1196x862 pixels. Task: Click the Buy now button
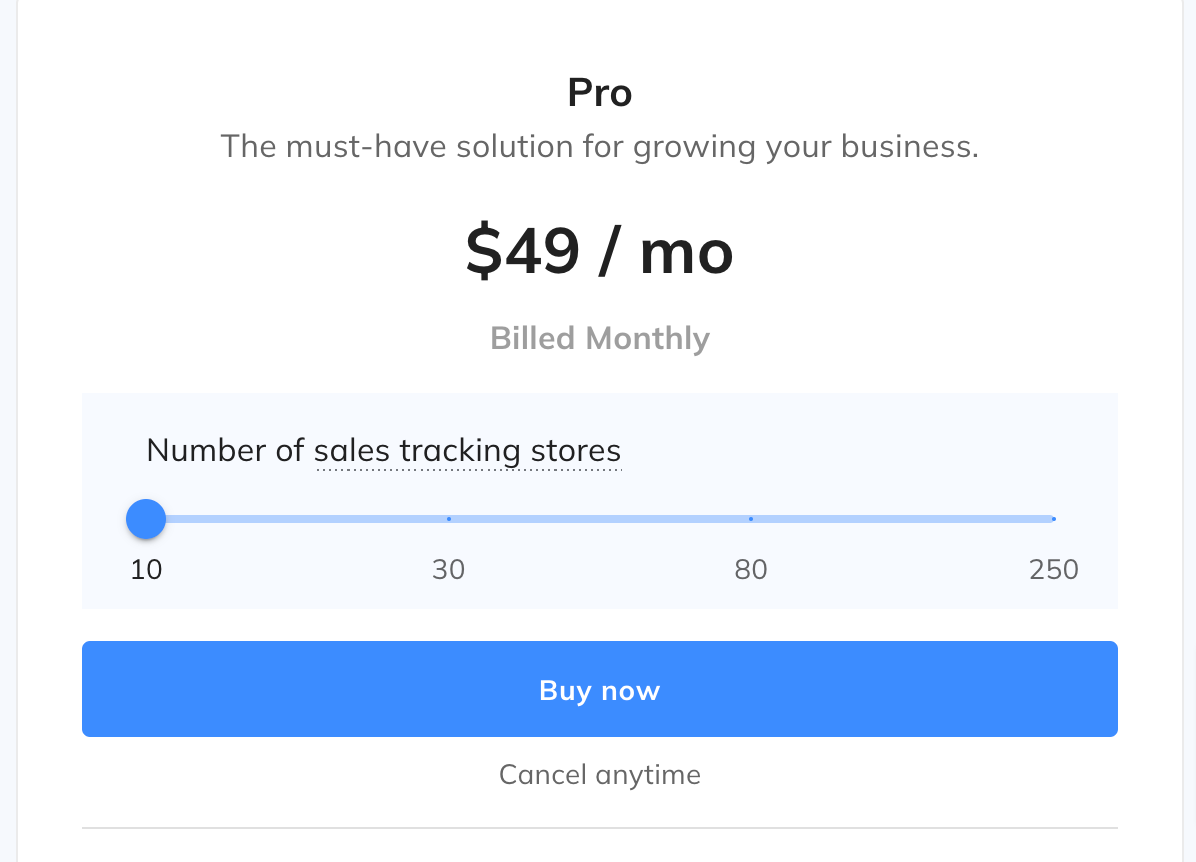[600, 689]
